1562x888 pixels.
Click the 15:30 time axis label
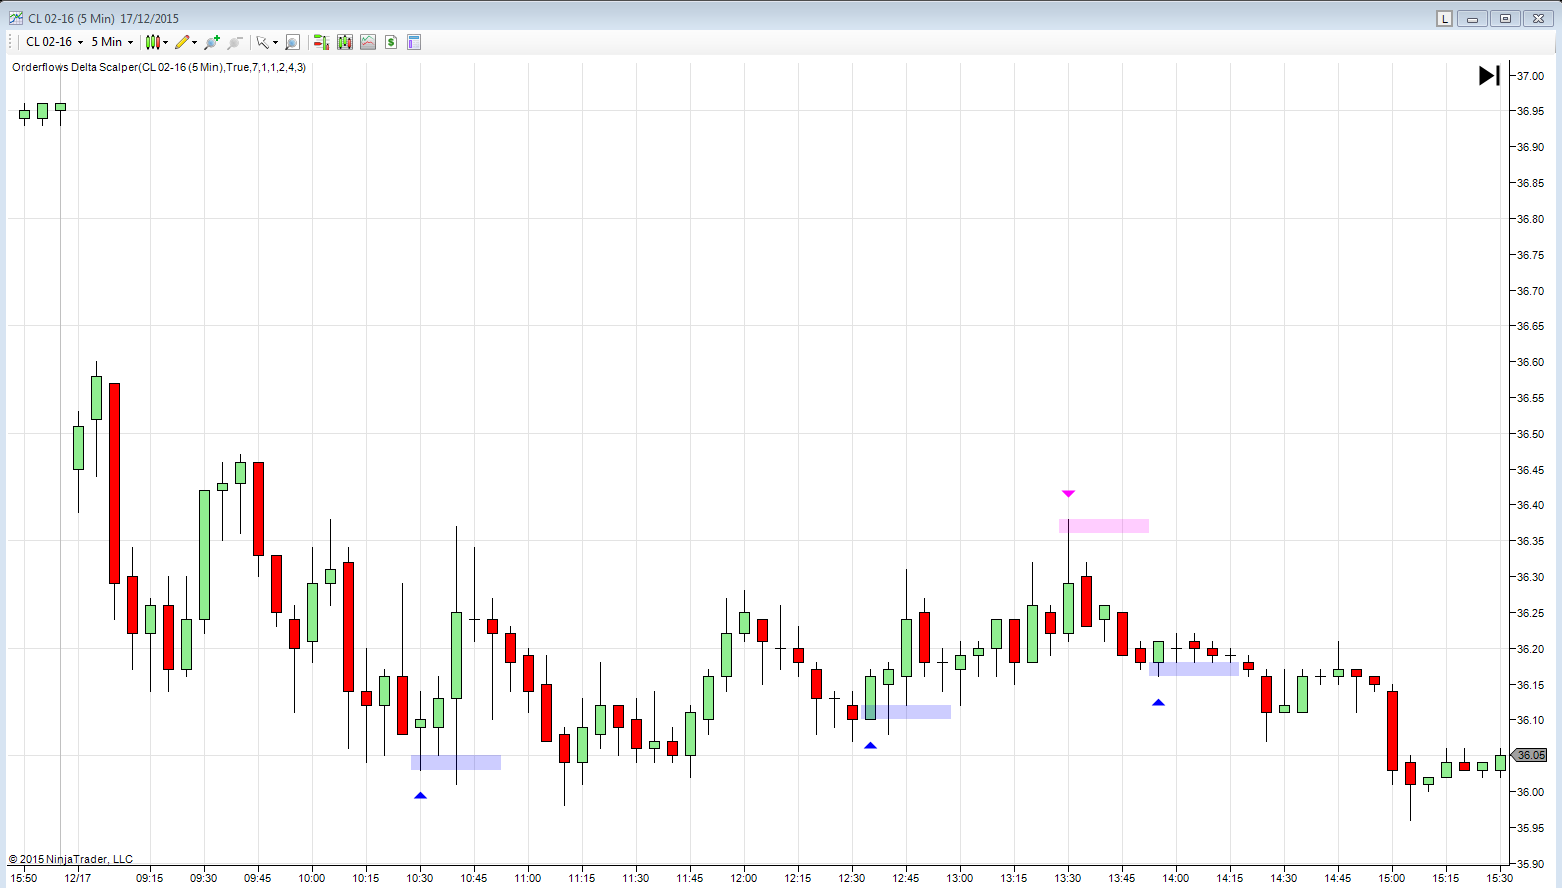click(x=1500, y=878)
